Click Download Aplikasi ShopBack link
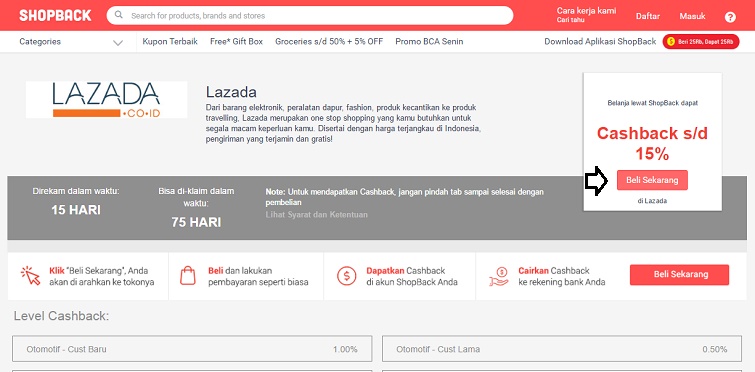This screenshot has width=755, height=372. tap(600, 41)
